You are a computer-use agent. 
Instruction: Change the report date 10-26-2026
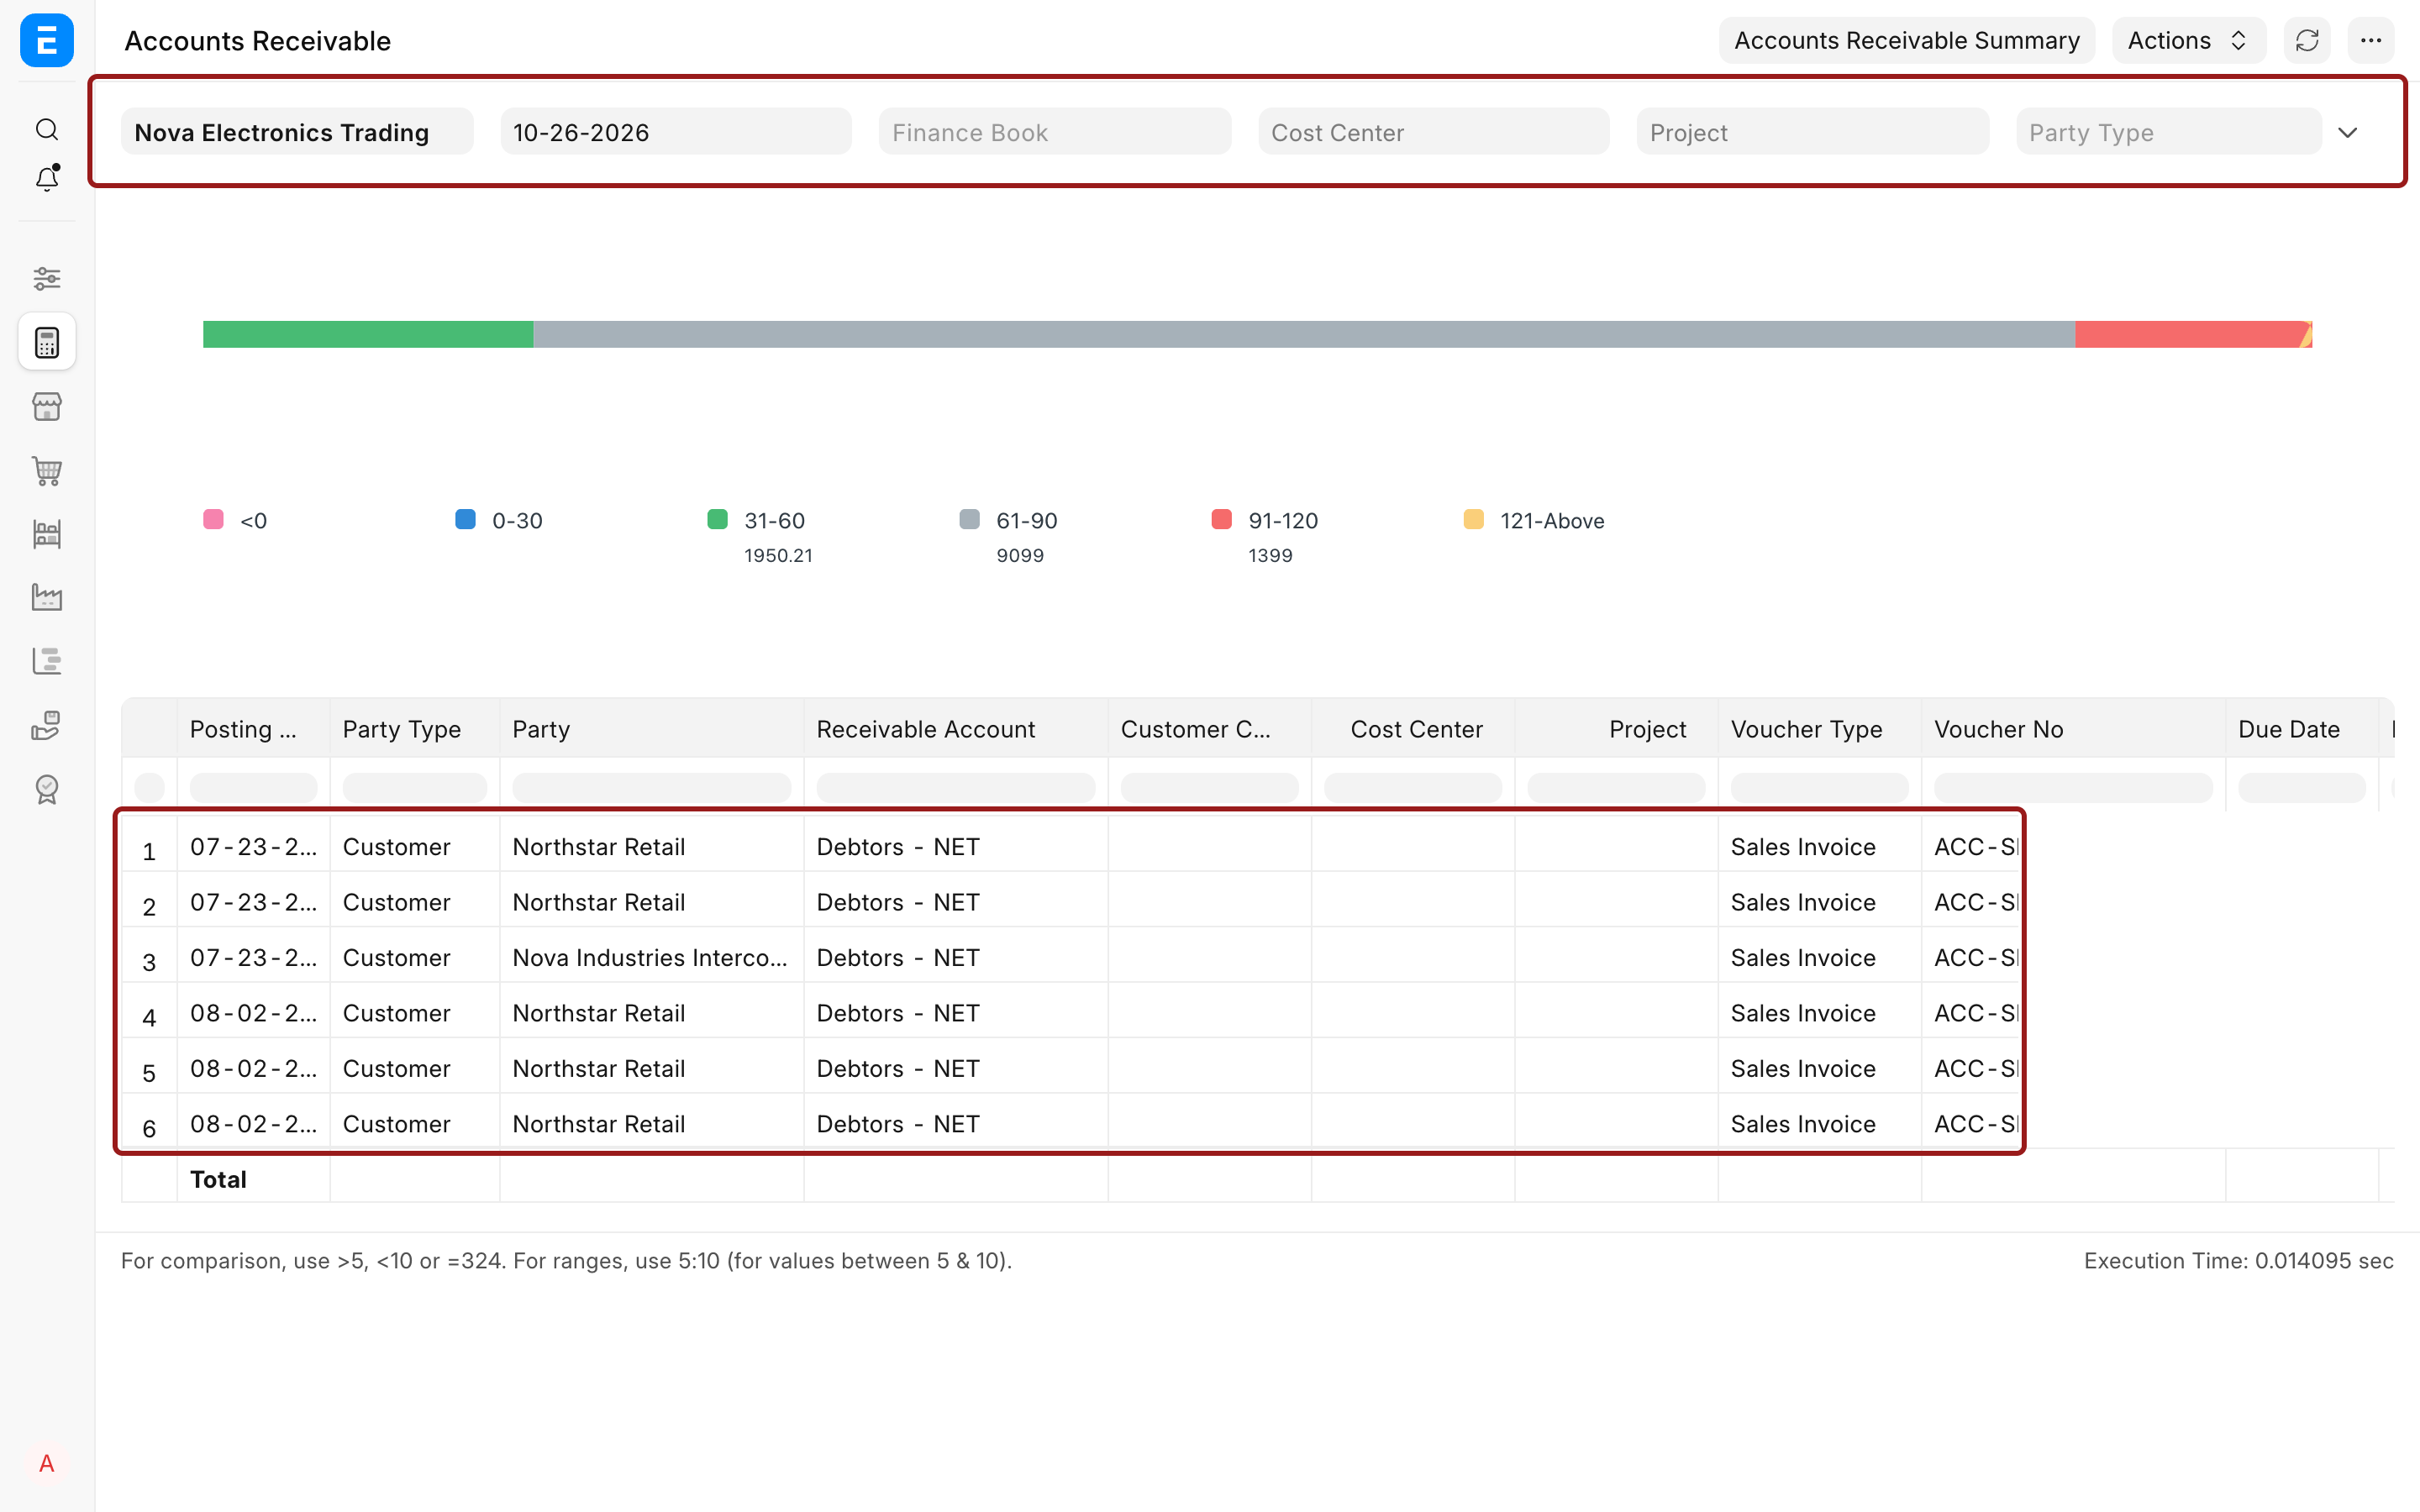pos(675,132)
